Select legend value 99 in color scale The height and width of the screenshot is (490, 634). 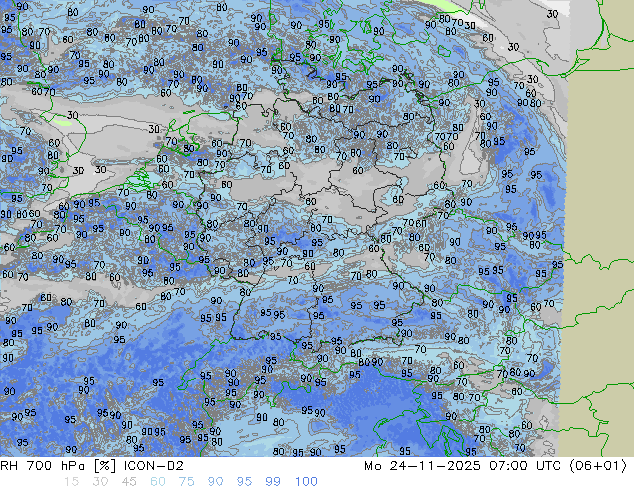[x=273, y=482]
